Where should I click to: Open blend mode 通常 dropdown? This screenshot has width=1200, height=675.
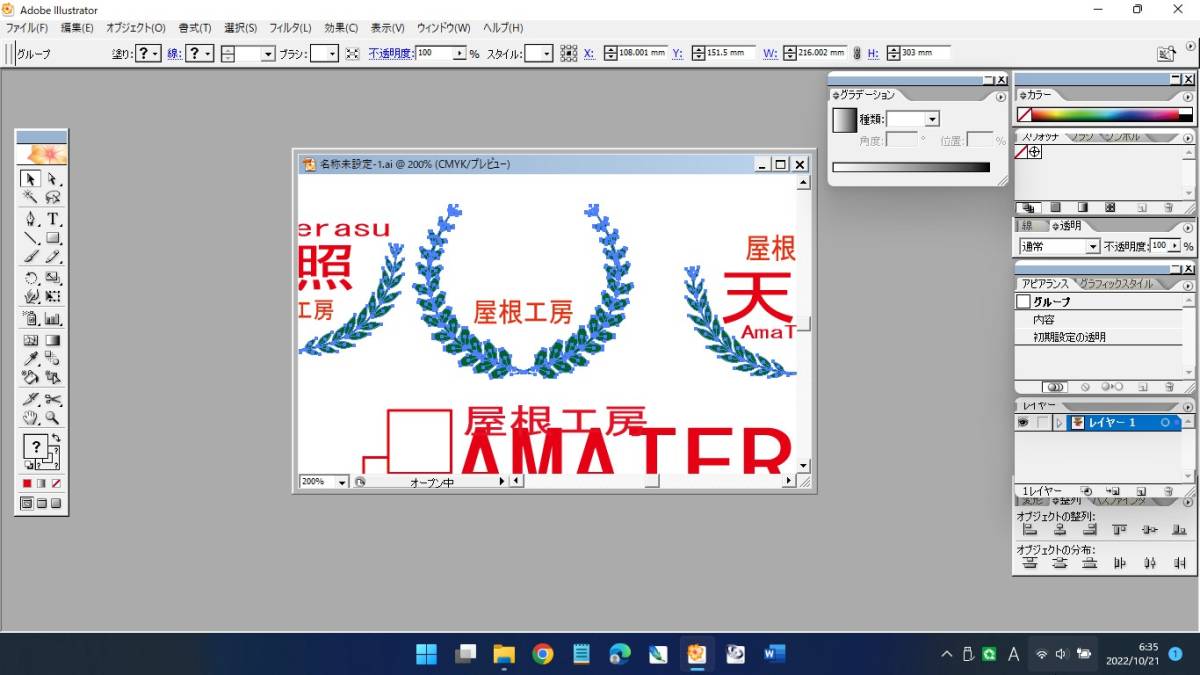click(x=1092, y=246)
